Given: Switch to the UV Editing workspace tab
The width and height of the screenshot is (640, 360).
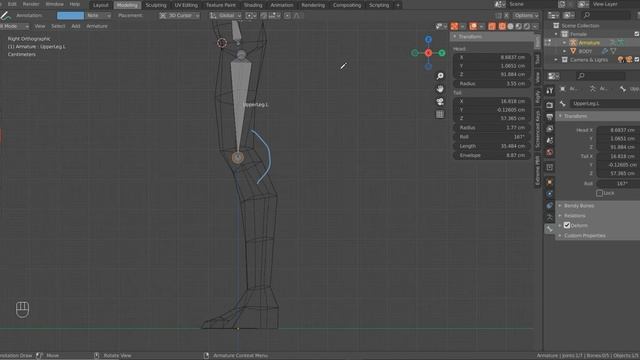Looking at the screenshot, I should tap(186, 5).
